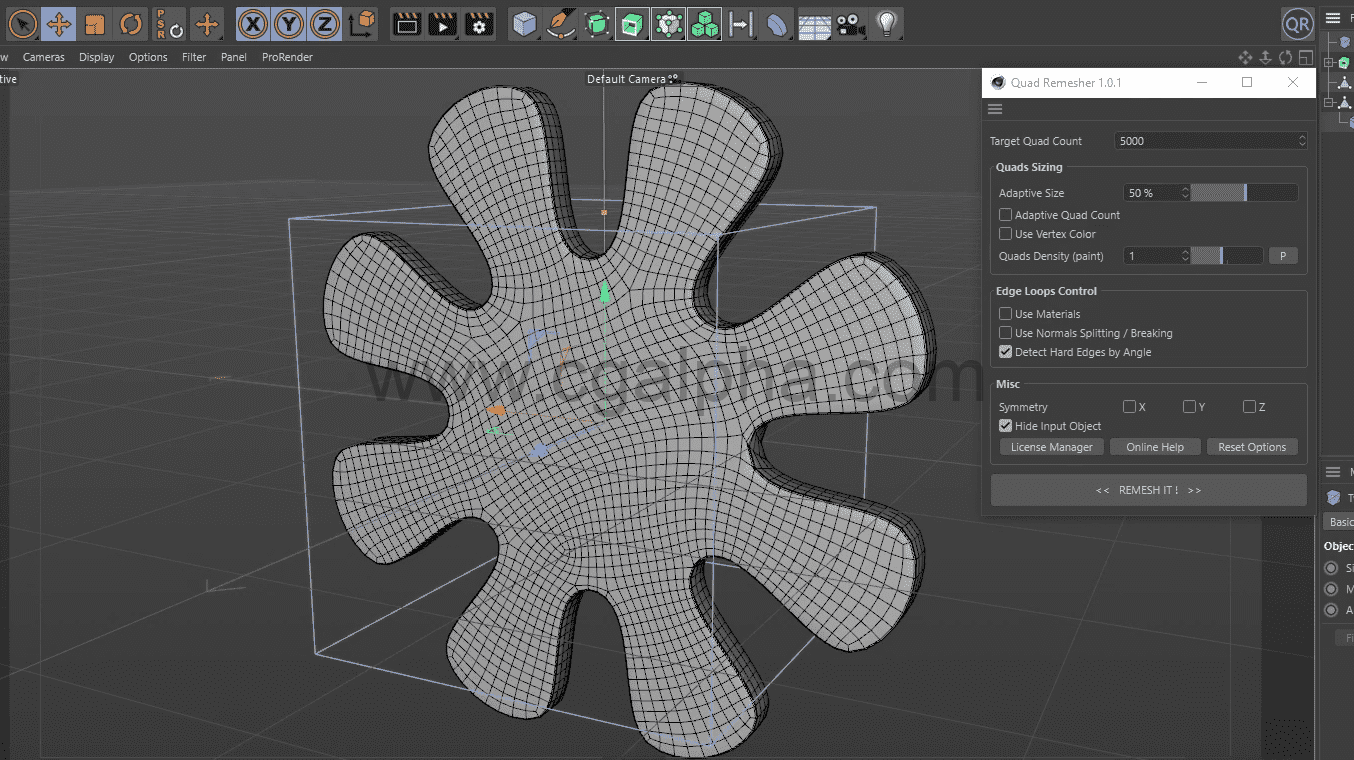Image resolution: width=1354 pixels, height=760 pixels.
Task: Open the Quad Remesher hamburger menu
Action: (x=995, y=108)
